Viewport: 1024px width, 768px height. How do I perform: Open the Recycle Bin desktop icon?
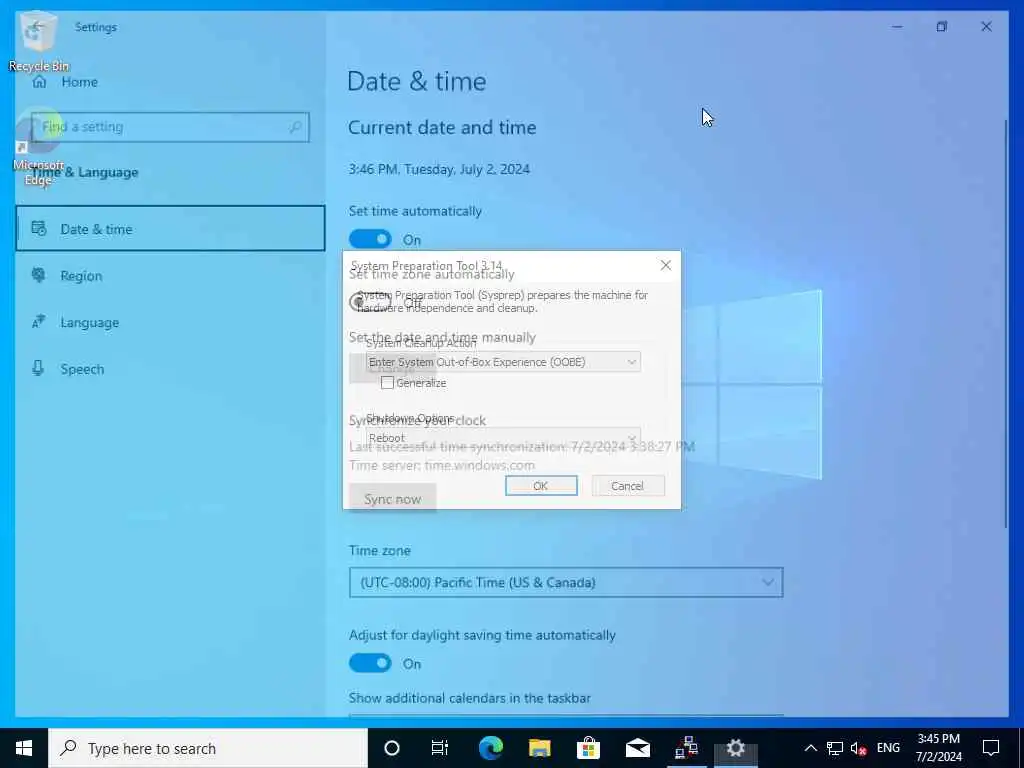38,40
